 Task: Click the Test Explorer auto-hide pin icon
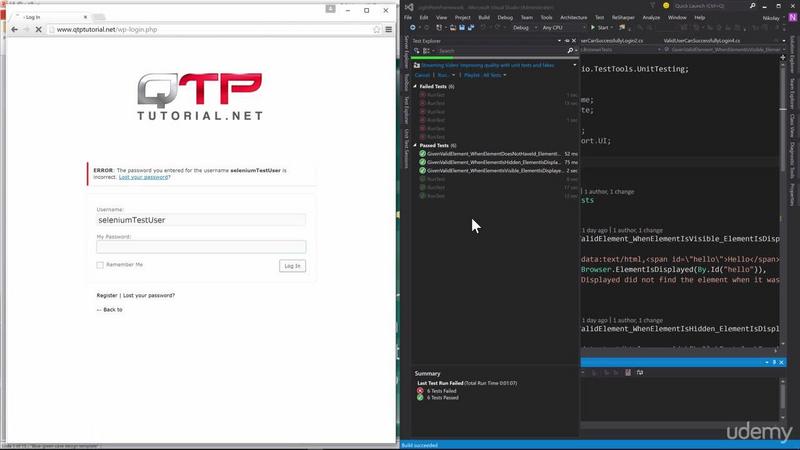point(567,41)
